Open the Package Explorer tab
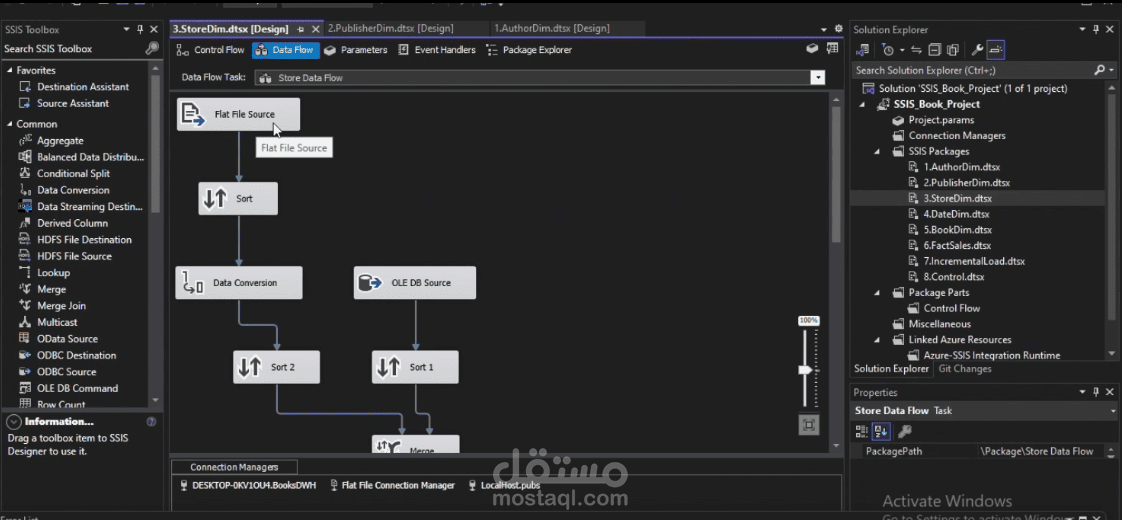The width and height of the screenshot is (1122, 520). click(529, 50)
